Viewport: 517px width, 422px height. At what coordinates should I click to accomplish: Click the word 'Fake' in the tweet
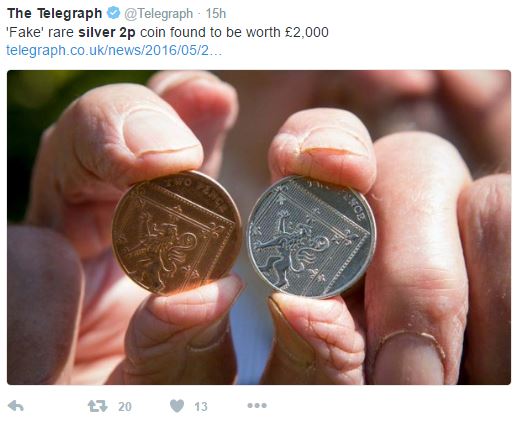(x=25, y=32)
